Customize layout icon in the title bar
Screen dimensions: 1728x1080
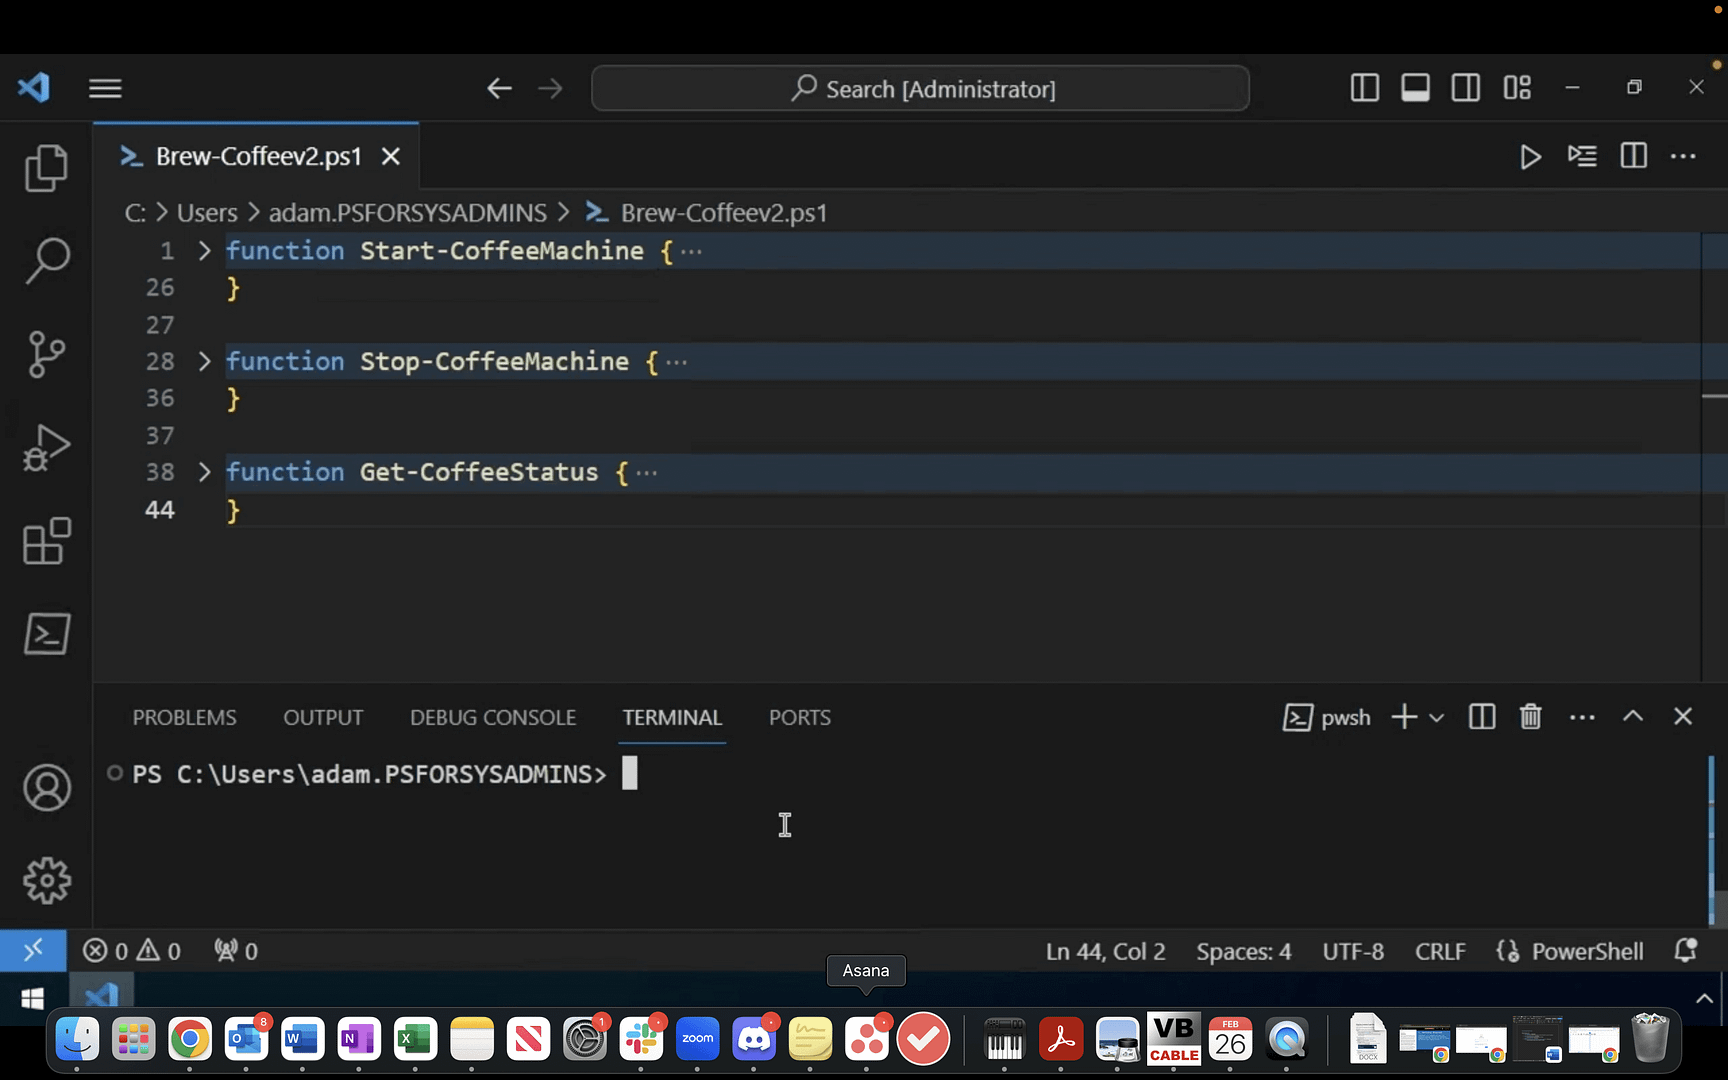coord(1517,88)
